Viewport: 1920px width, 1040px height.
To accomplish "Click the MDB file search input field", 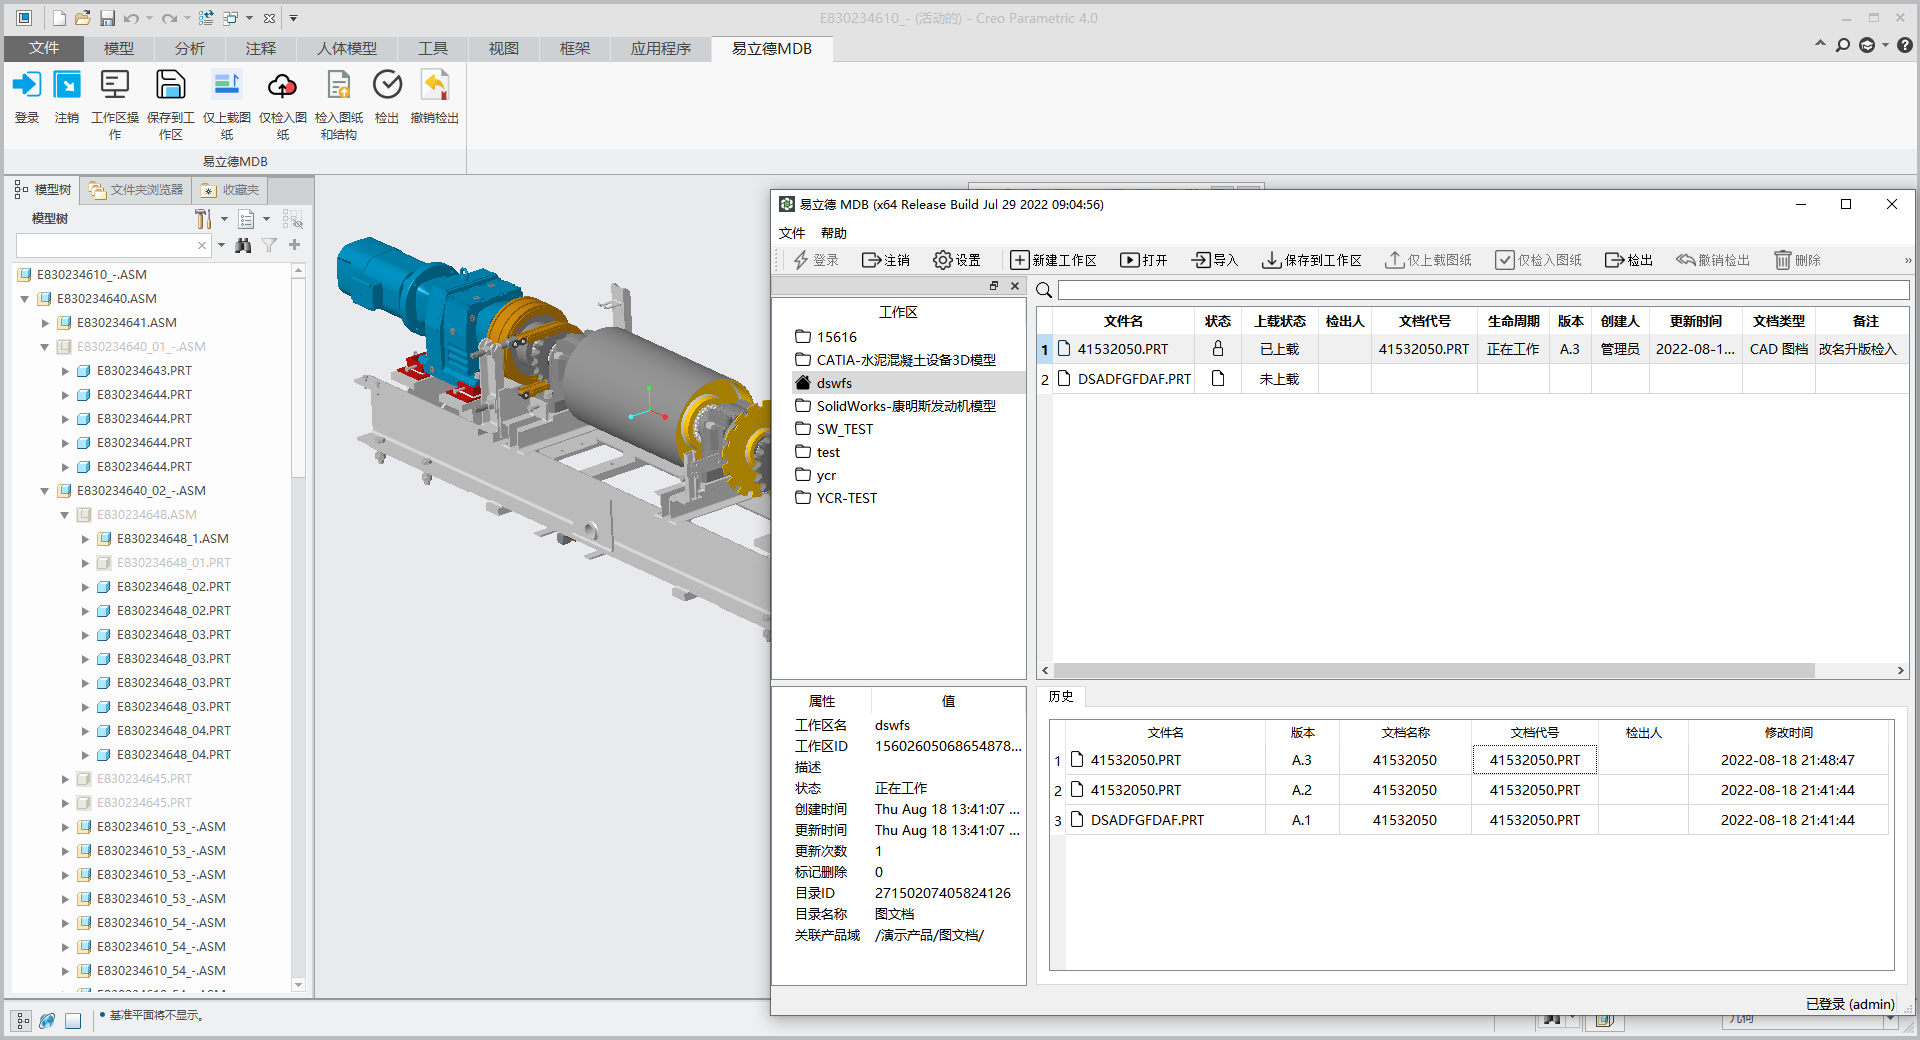I will (x=1484, y=290).
